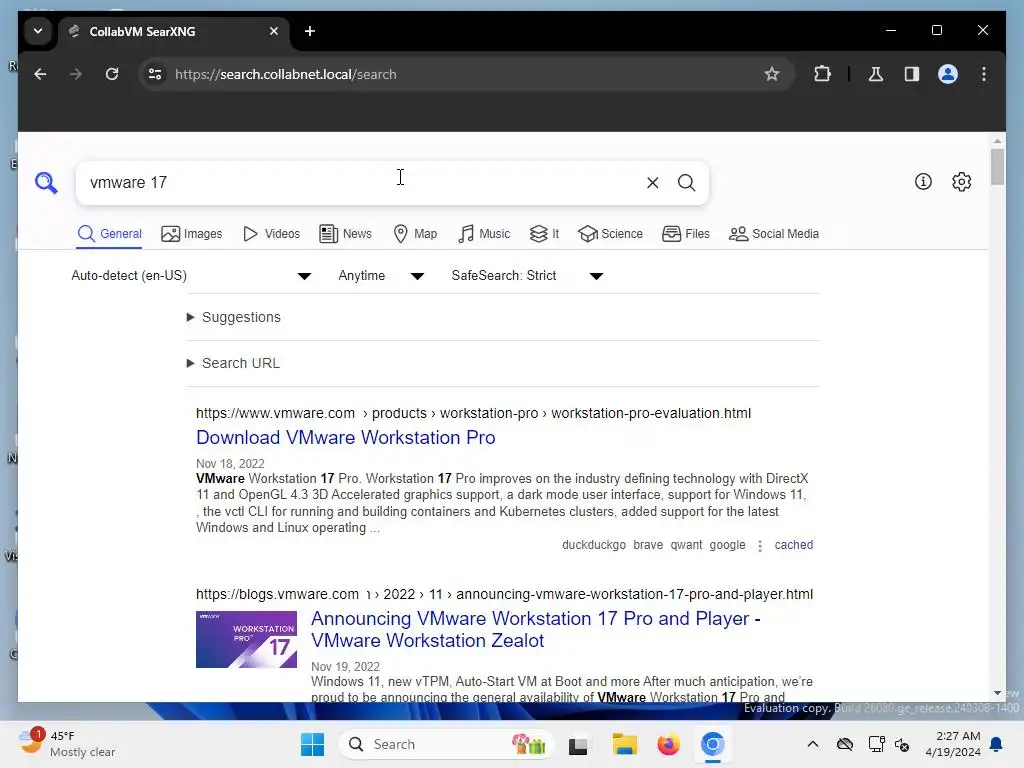Viewport: 1024px width, 768px height.
Task: Go back in browser history
Action: [40, 74]
